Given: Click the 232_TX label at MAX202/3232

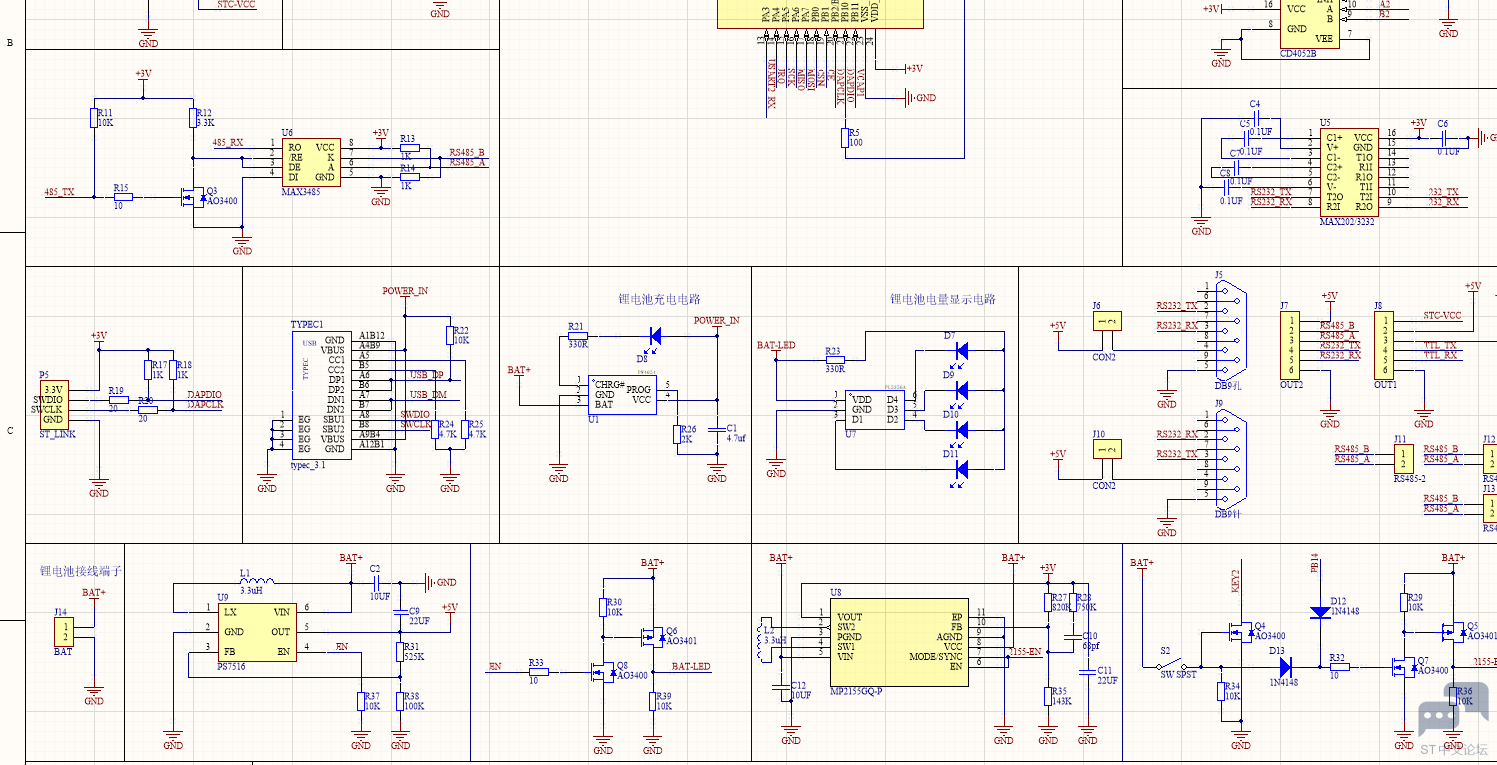Looking at the screenshot, I should click(x=1443, y=191).
